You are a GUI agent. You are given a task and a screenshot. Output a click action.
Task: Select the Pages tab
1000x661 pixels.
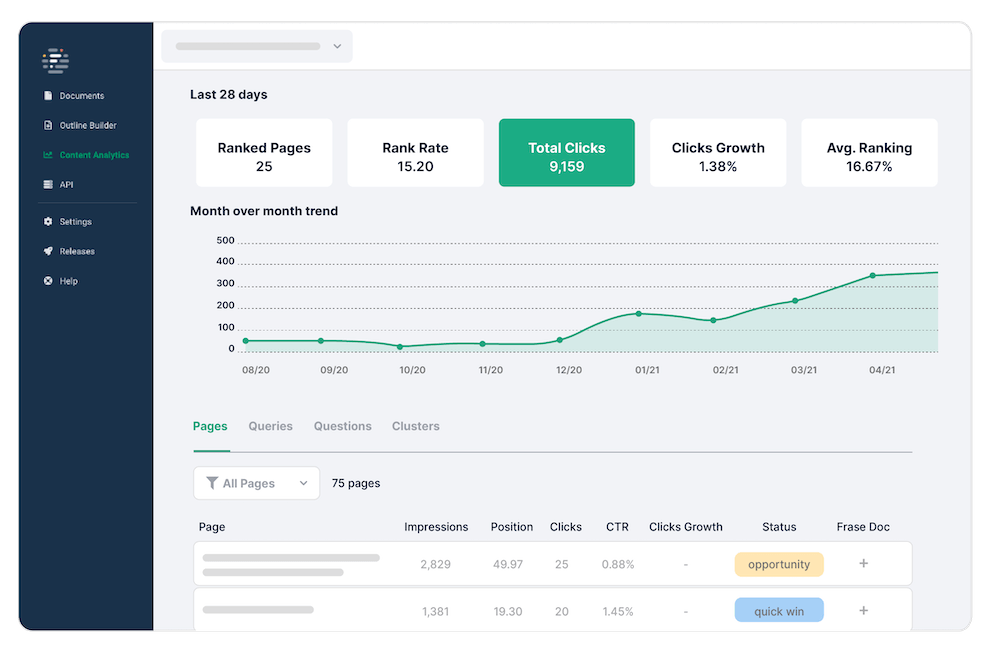(x=210, y=426)
